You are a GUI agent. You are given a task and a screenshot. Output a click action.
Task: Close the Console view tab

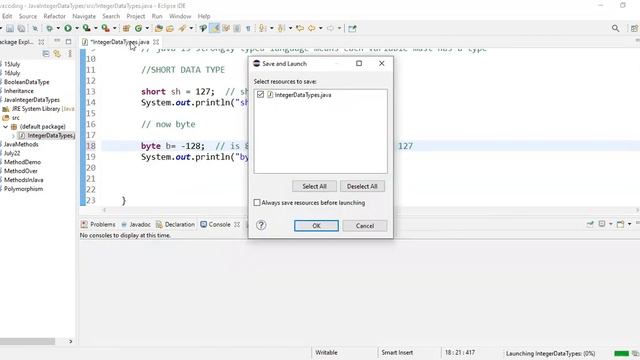pyautogui.click(x=237, y=224)
